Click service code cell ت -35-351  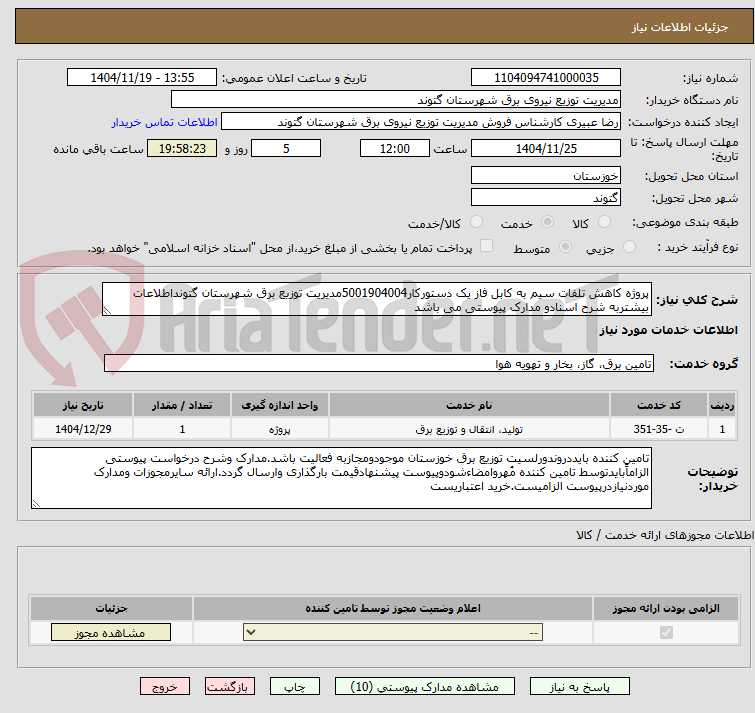click(x=659, y=429)
